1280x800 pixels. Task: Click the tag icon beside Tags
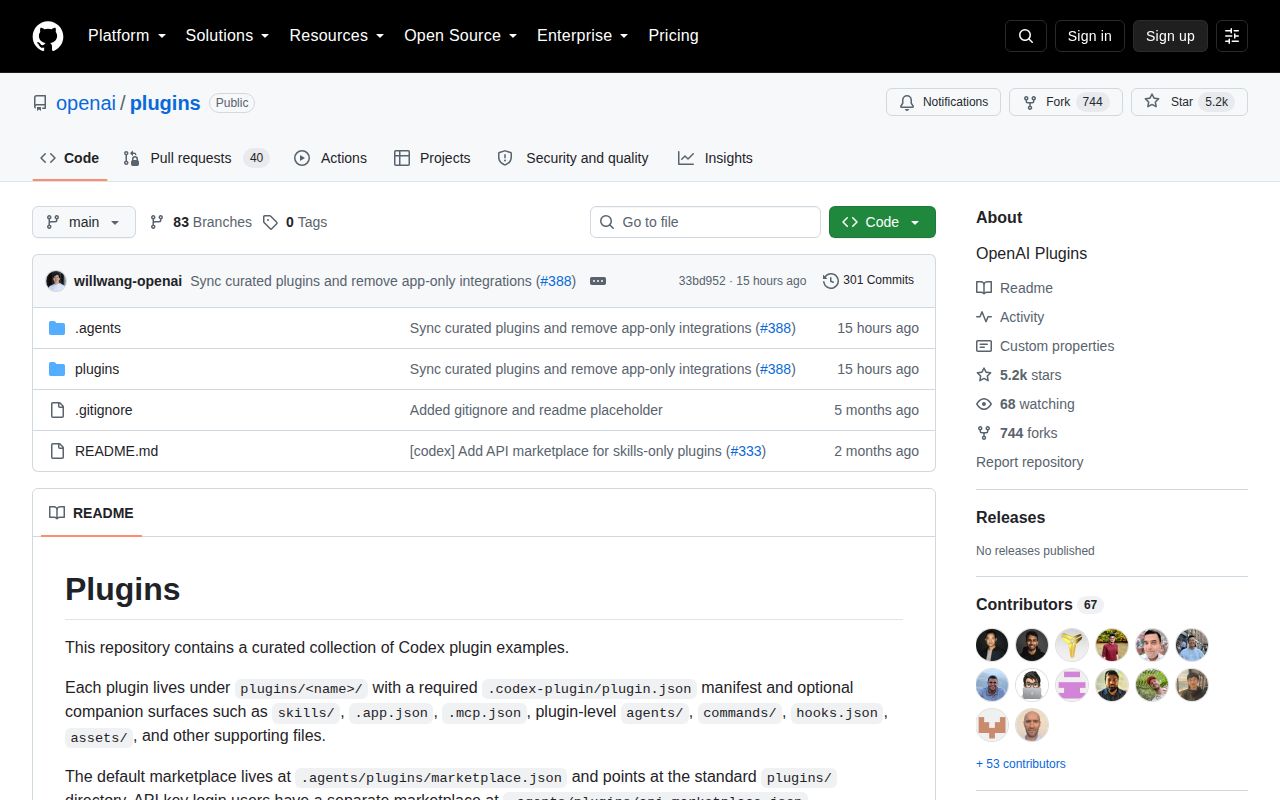270,222
